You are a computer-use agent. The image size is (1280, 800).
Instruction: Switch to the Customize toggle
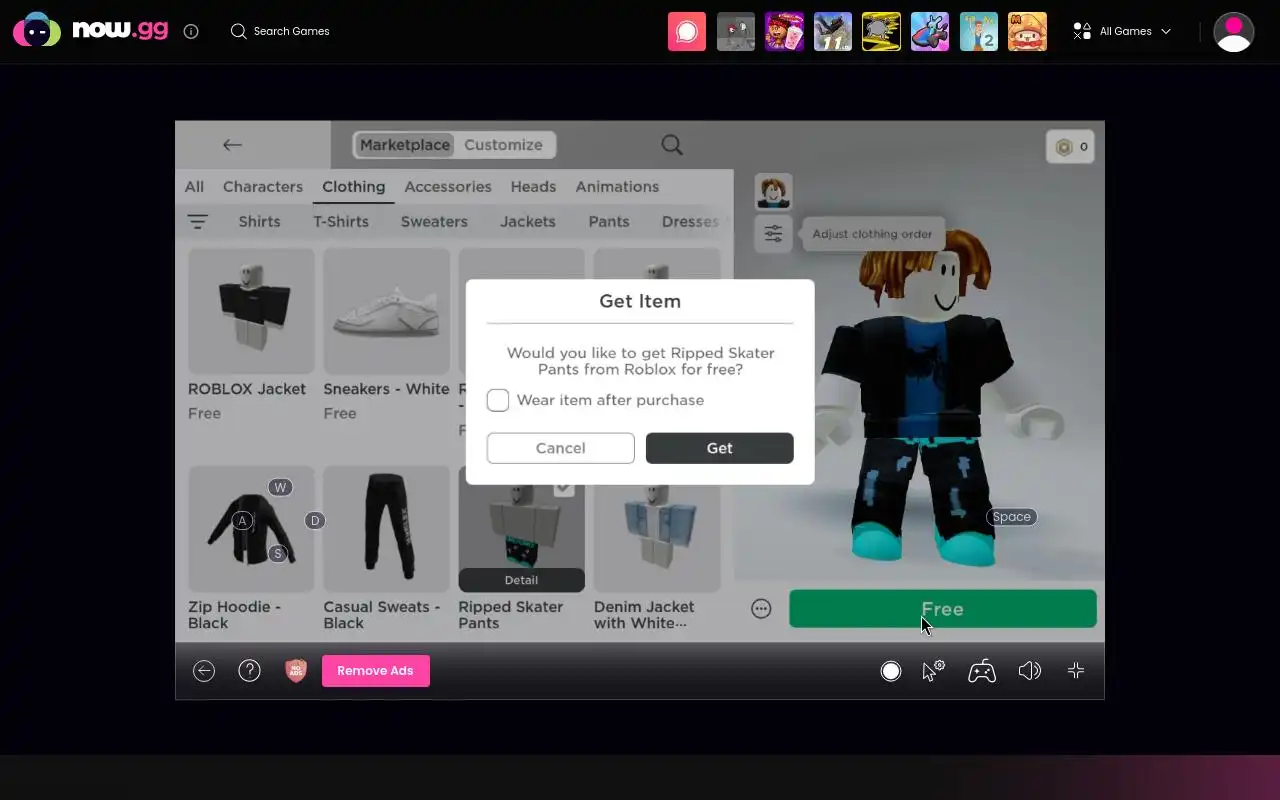tap(503, 145)
